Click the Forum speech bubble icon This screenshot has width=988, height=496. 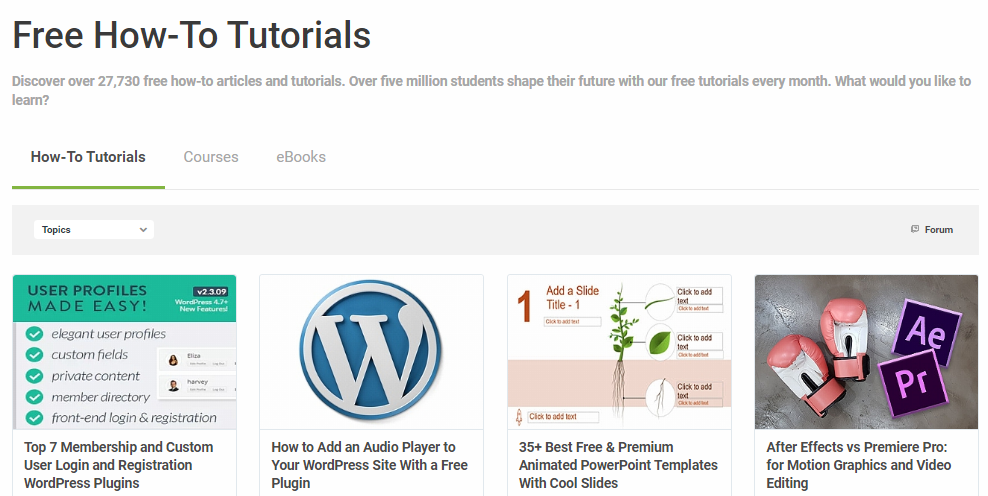click(915, 229)
